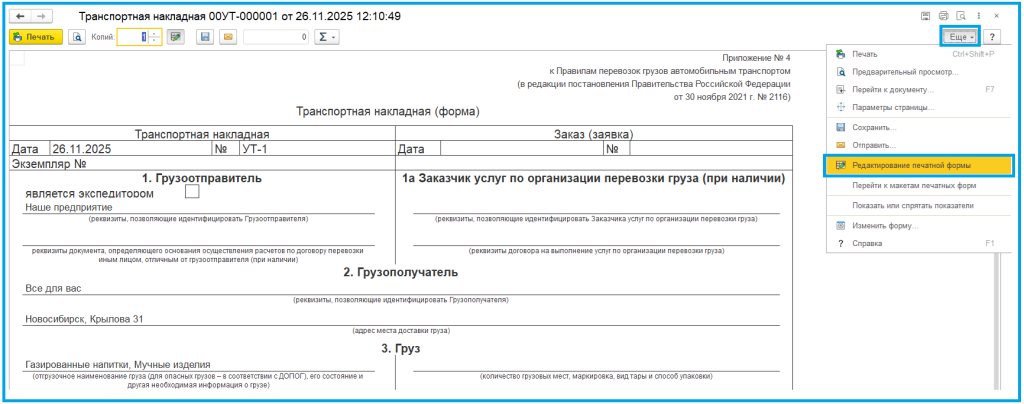Open print preview magnifier icon in toolbar
Image resolution: width=1024 pixels, height=404 pixels.
coord(77,37)
